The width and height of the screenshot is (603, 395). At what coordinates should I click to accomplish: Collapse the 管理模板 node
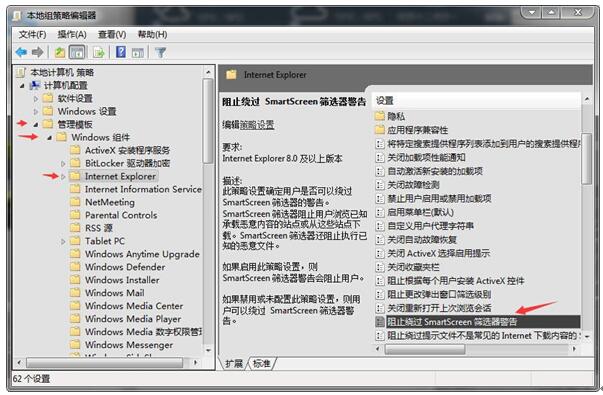36,125
